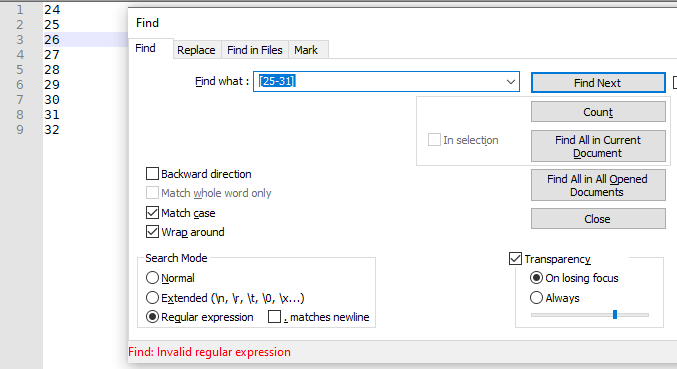
Task: Click the text 24 on line 1
Action: [x=52, y=9]
